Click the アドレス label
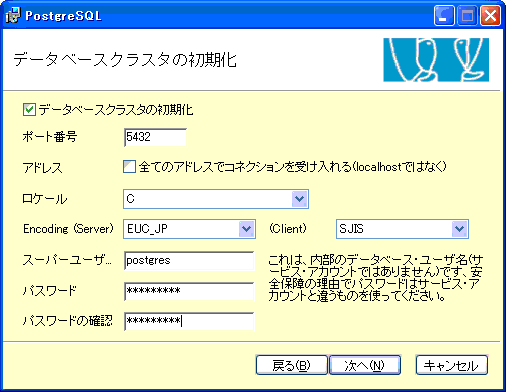This screenshot has height=392, width=506. pyautogui.click(x=42, y=167)
